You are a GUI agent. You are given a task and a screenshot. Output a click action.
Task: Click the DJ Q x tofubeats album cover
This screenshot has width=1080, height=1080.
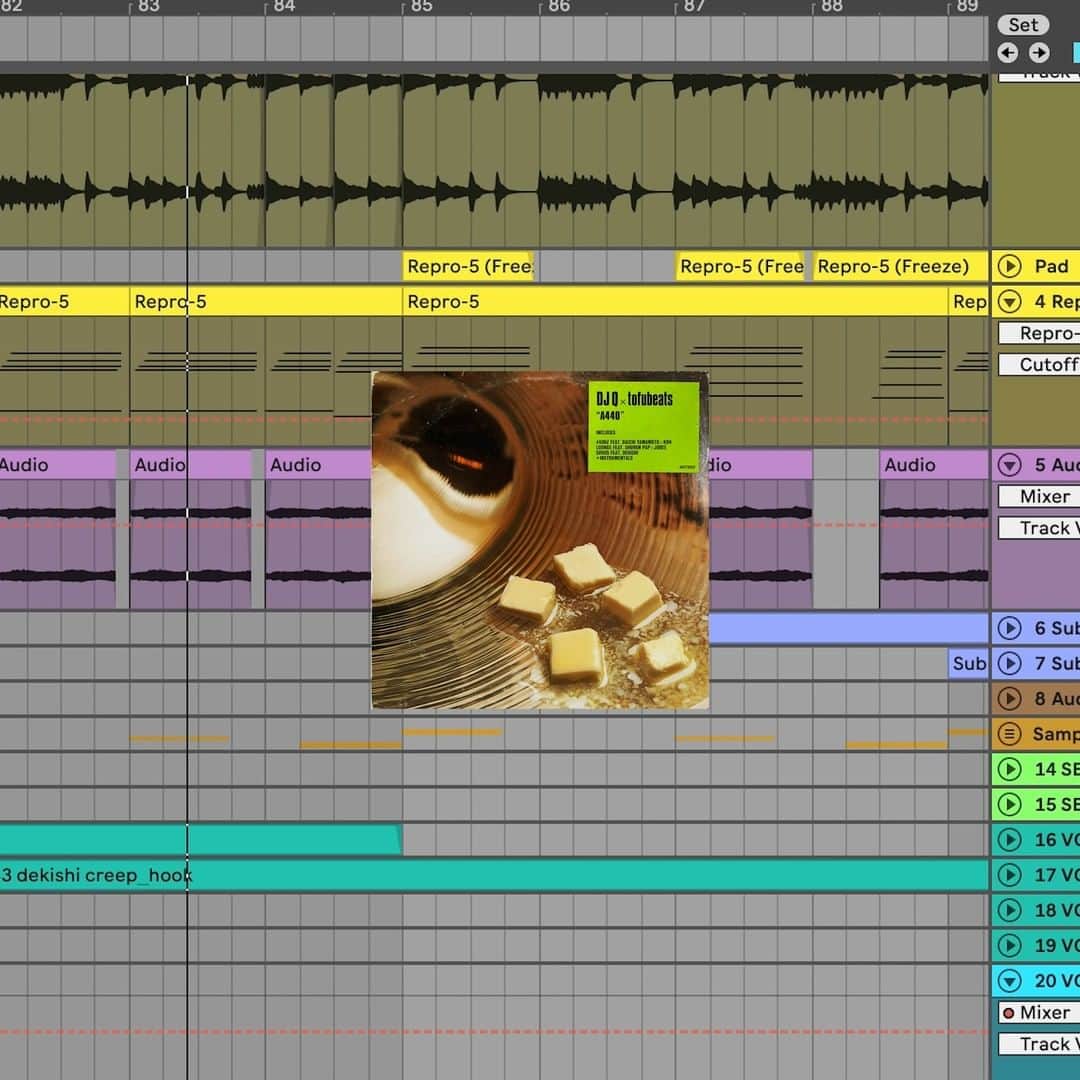pyautogui.click(x=540, y=540)
